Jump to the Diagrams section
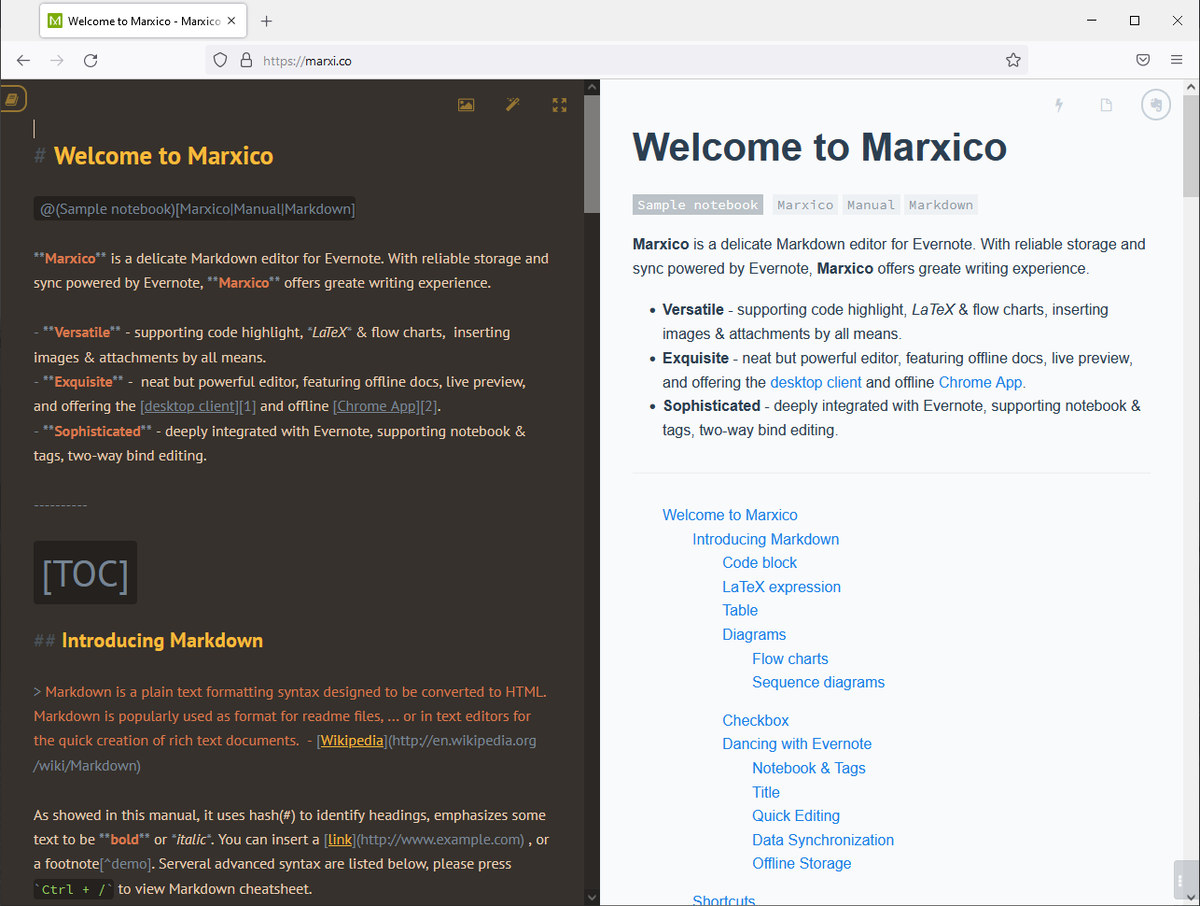 (x=754, y=634)
